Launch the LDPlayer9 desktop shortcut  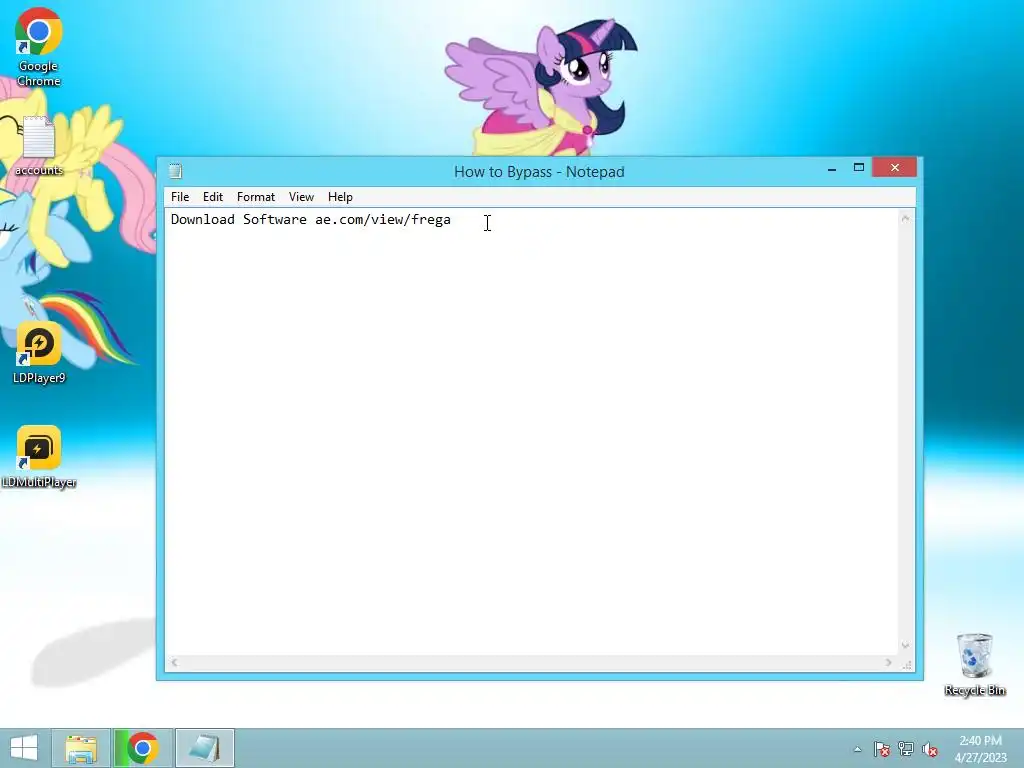(39, 353)
